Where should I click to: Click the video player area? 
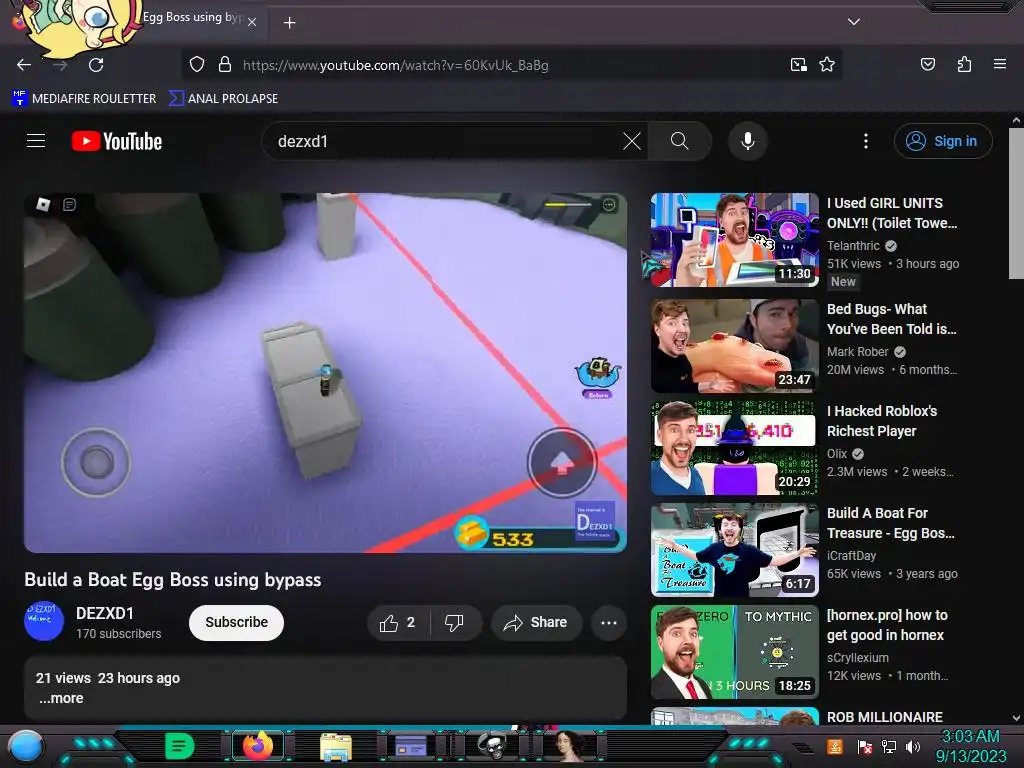(325, 372)
